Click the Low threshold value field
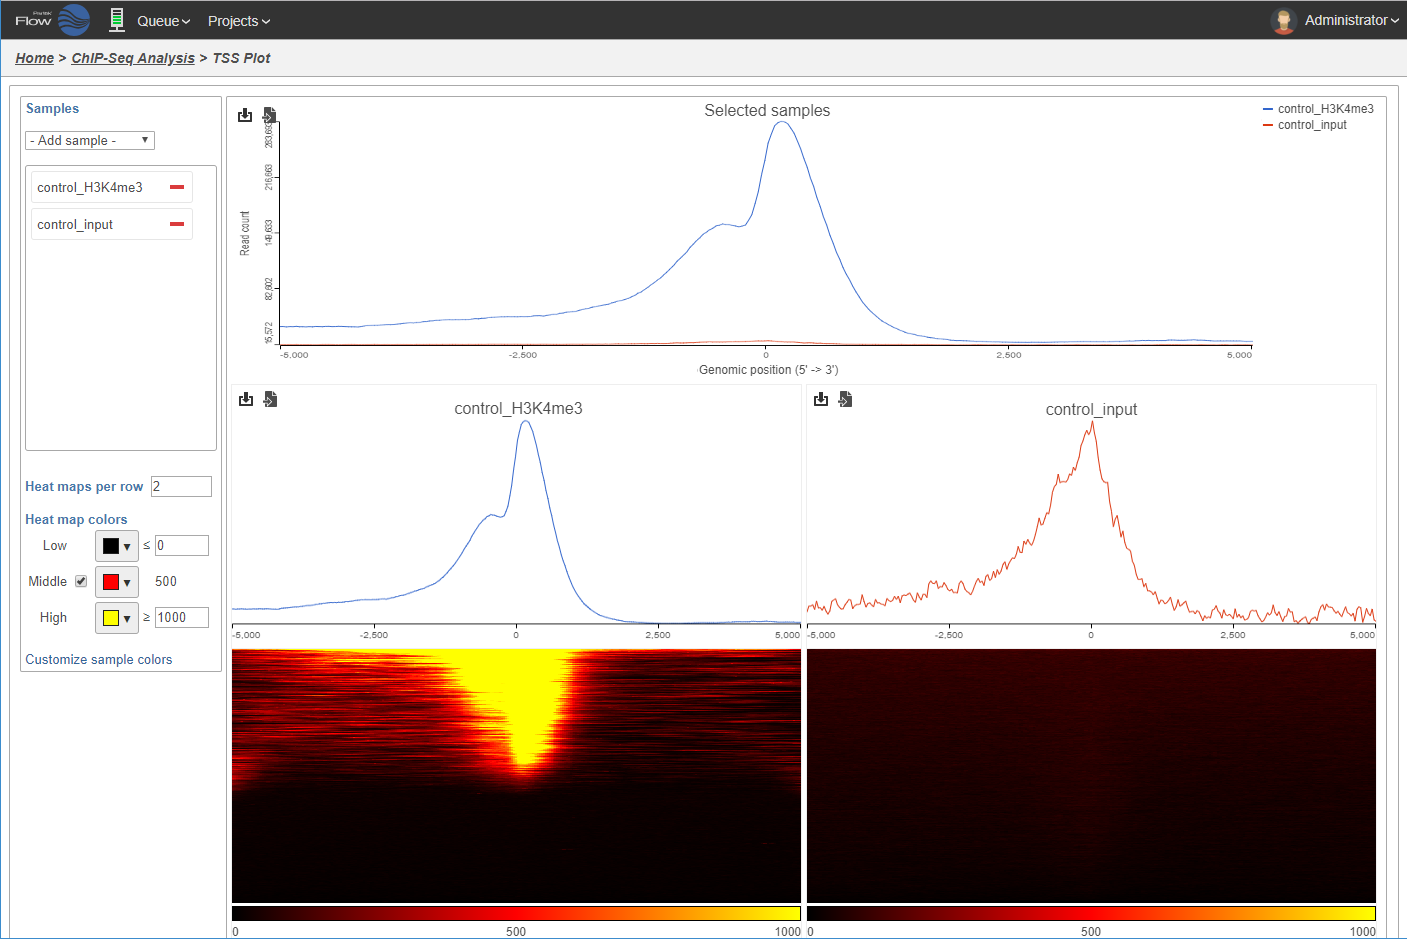 point(182,545)
